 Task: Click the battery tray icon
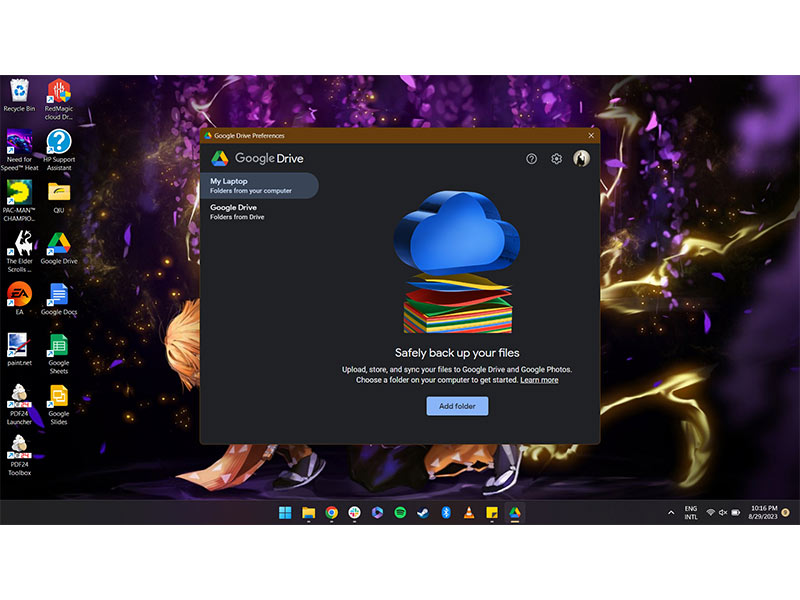pyautogui.click(x=736, y=513)
